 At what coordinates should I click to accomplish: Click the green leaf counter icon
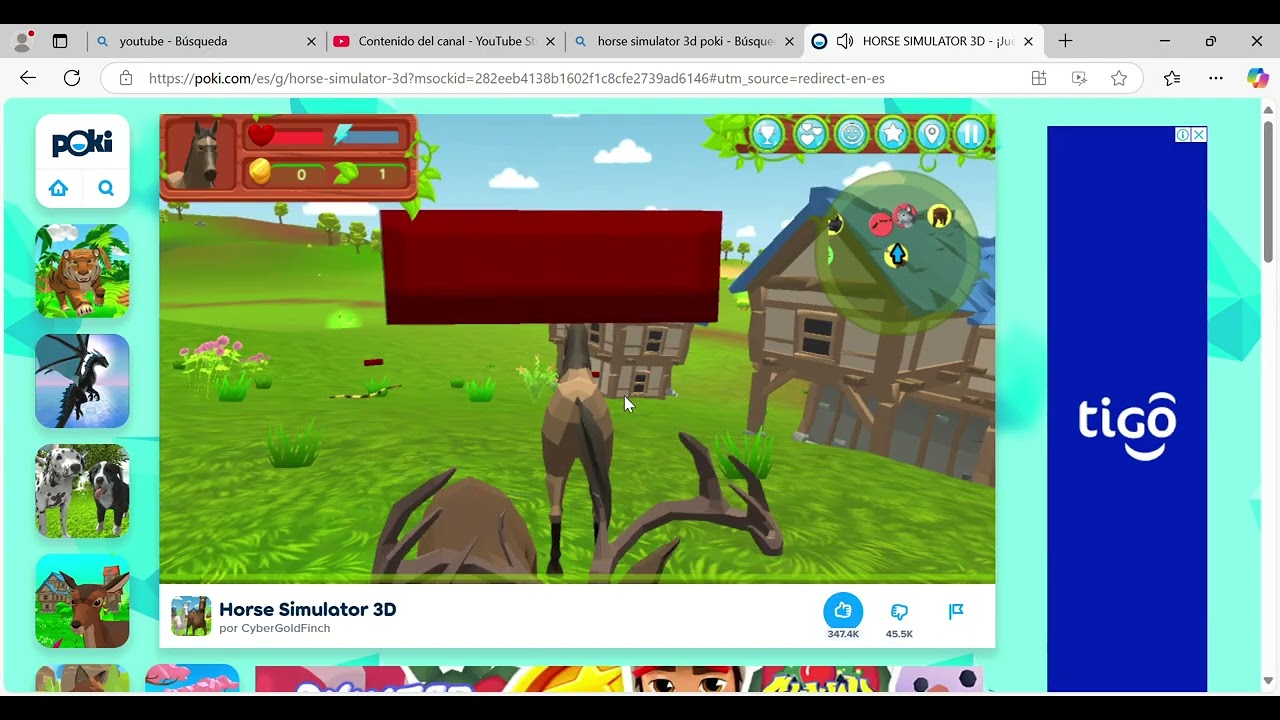tap(345, 173)
